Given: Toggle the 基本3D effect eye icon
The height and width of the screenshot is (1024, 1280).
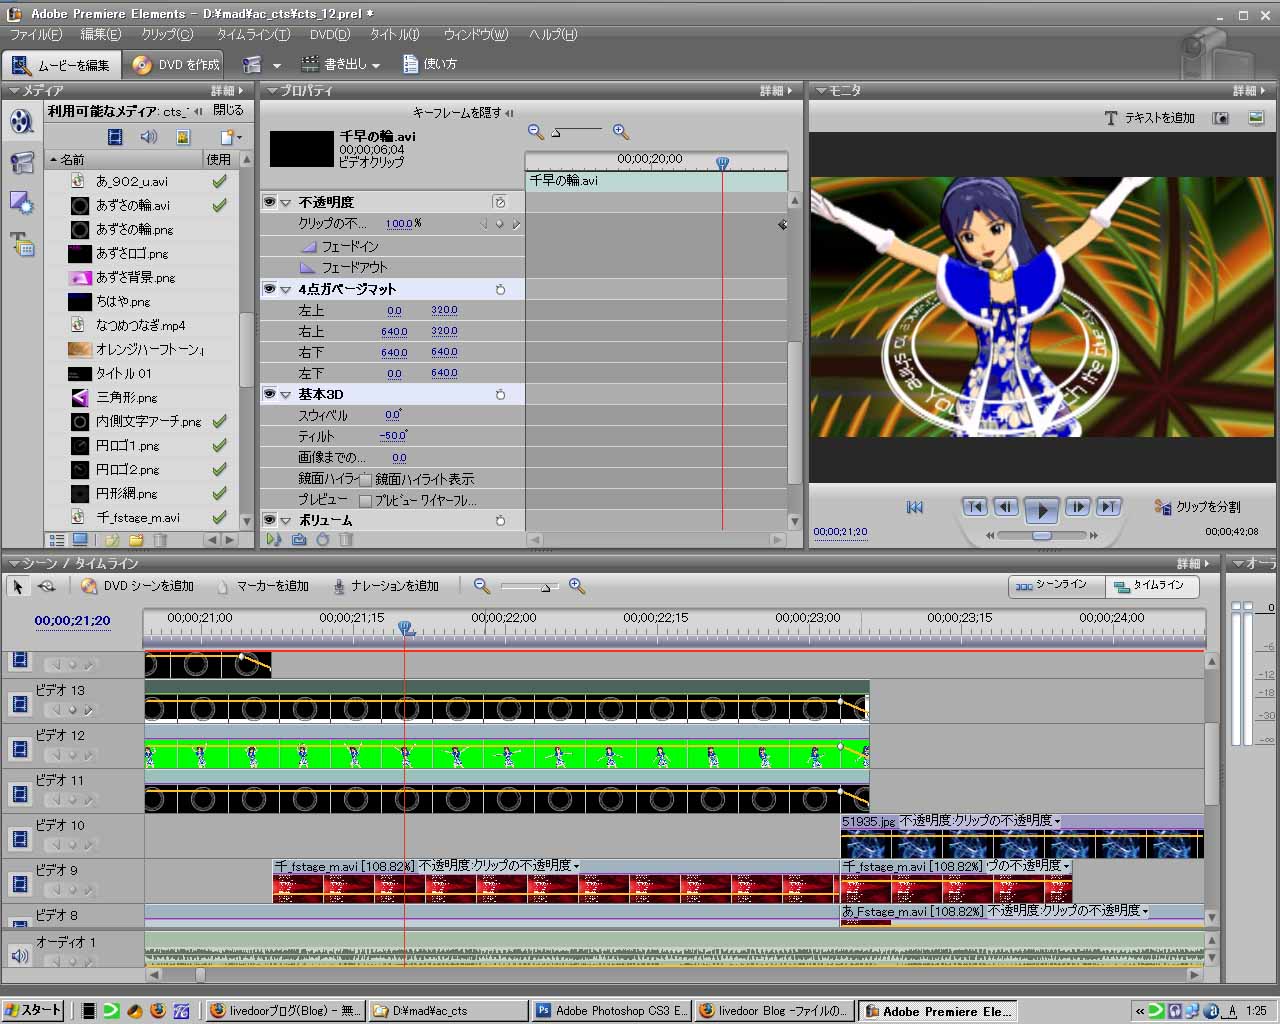Looking at the screenshot, I should [269, 394].
